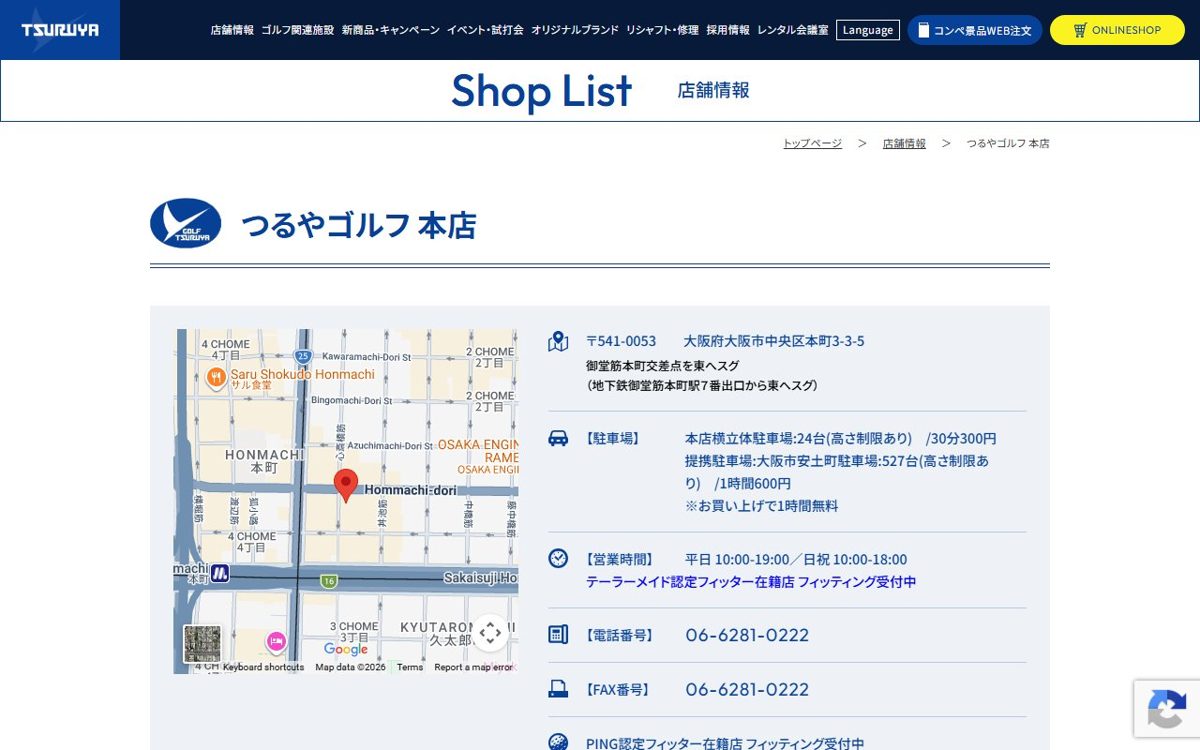Click the globe icon beside PING認定フィッター
Image resolution: width=1200 pixels, height=750 pixels.
pos(558,743)
